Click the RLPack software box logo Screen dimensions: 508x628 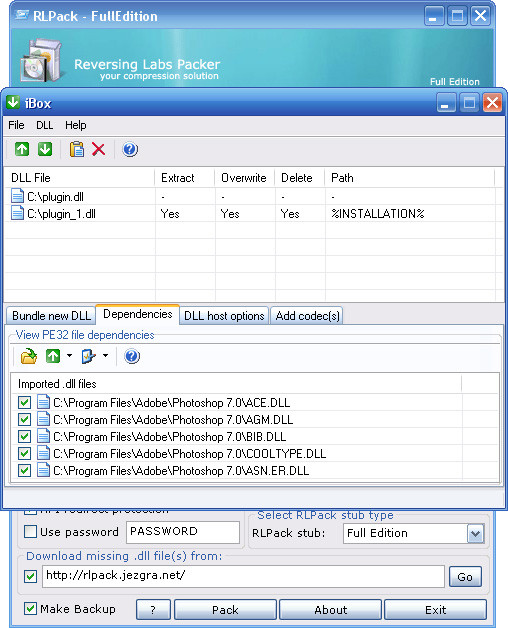coord(42,60)
